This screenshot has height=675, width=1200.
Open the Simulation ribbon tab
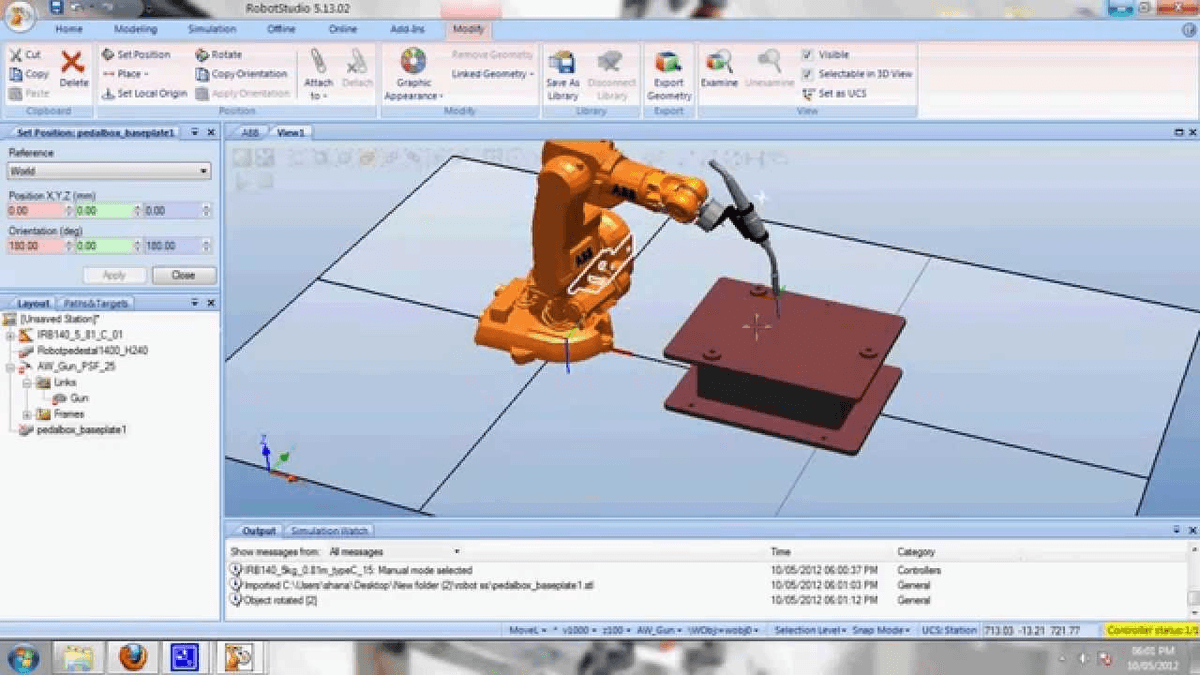pyautogui.click(x=212, y=30)
